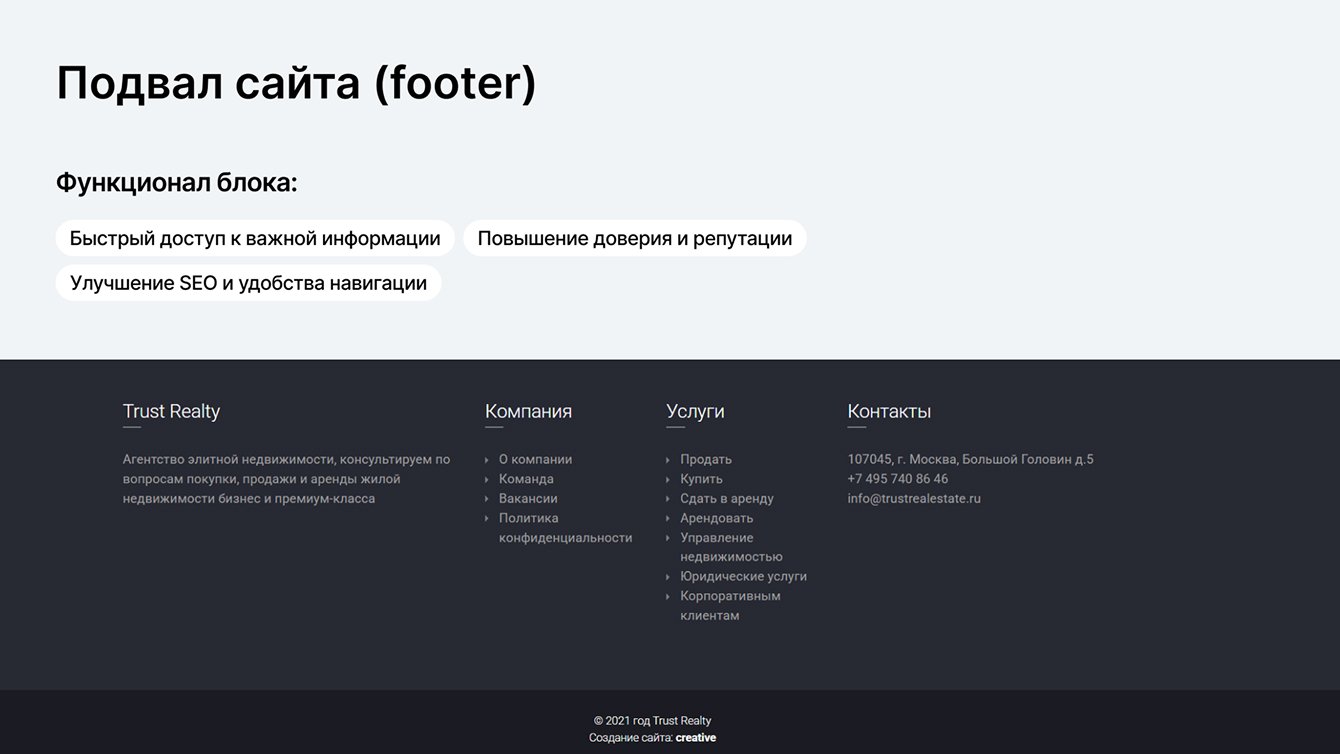Click the "Trust Realty" footer logo text
Screen dimensions: 1340x754
point(171,411)
